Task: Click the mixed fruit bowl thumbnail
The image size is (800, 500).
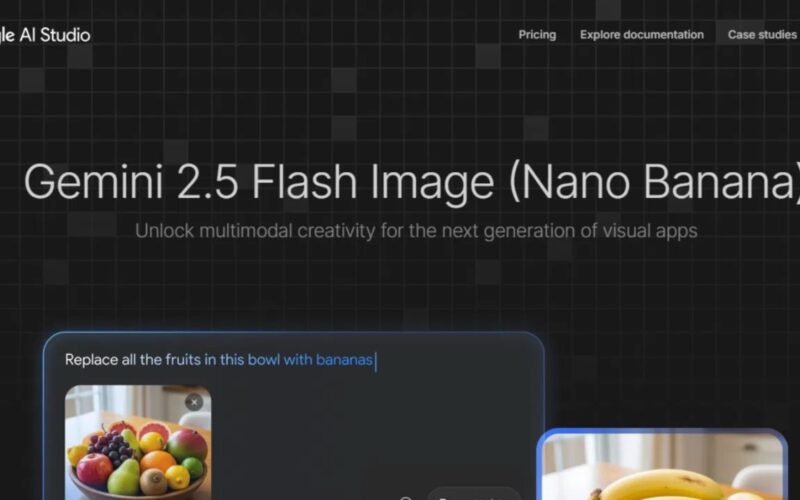Action: point(138,442)
